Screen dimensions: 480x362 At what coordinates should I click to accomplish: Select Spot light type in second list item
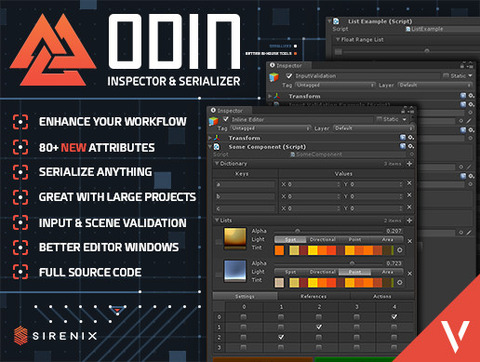point(290,272)
